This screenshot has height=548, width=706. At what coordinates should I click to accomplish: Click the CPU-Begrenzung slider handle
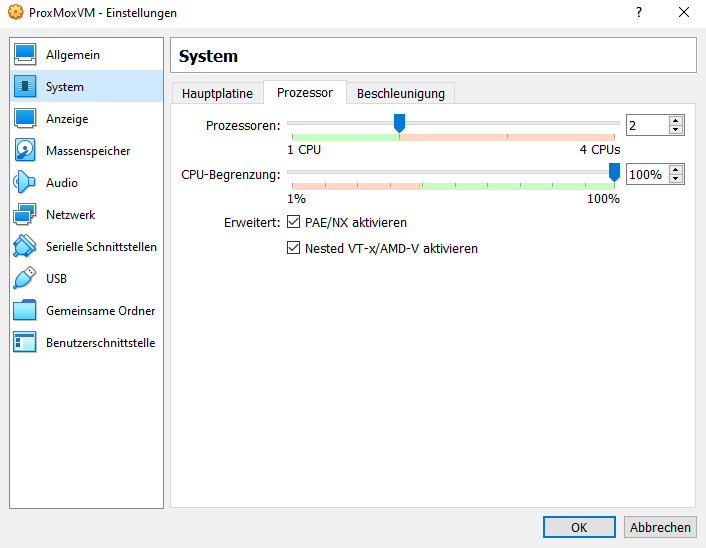[614, 172]
